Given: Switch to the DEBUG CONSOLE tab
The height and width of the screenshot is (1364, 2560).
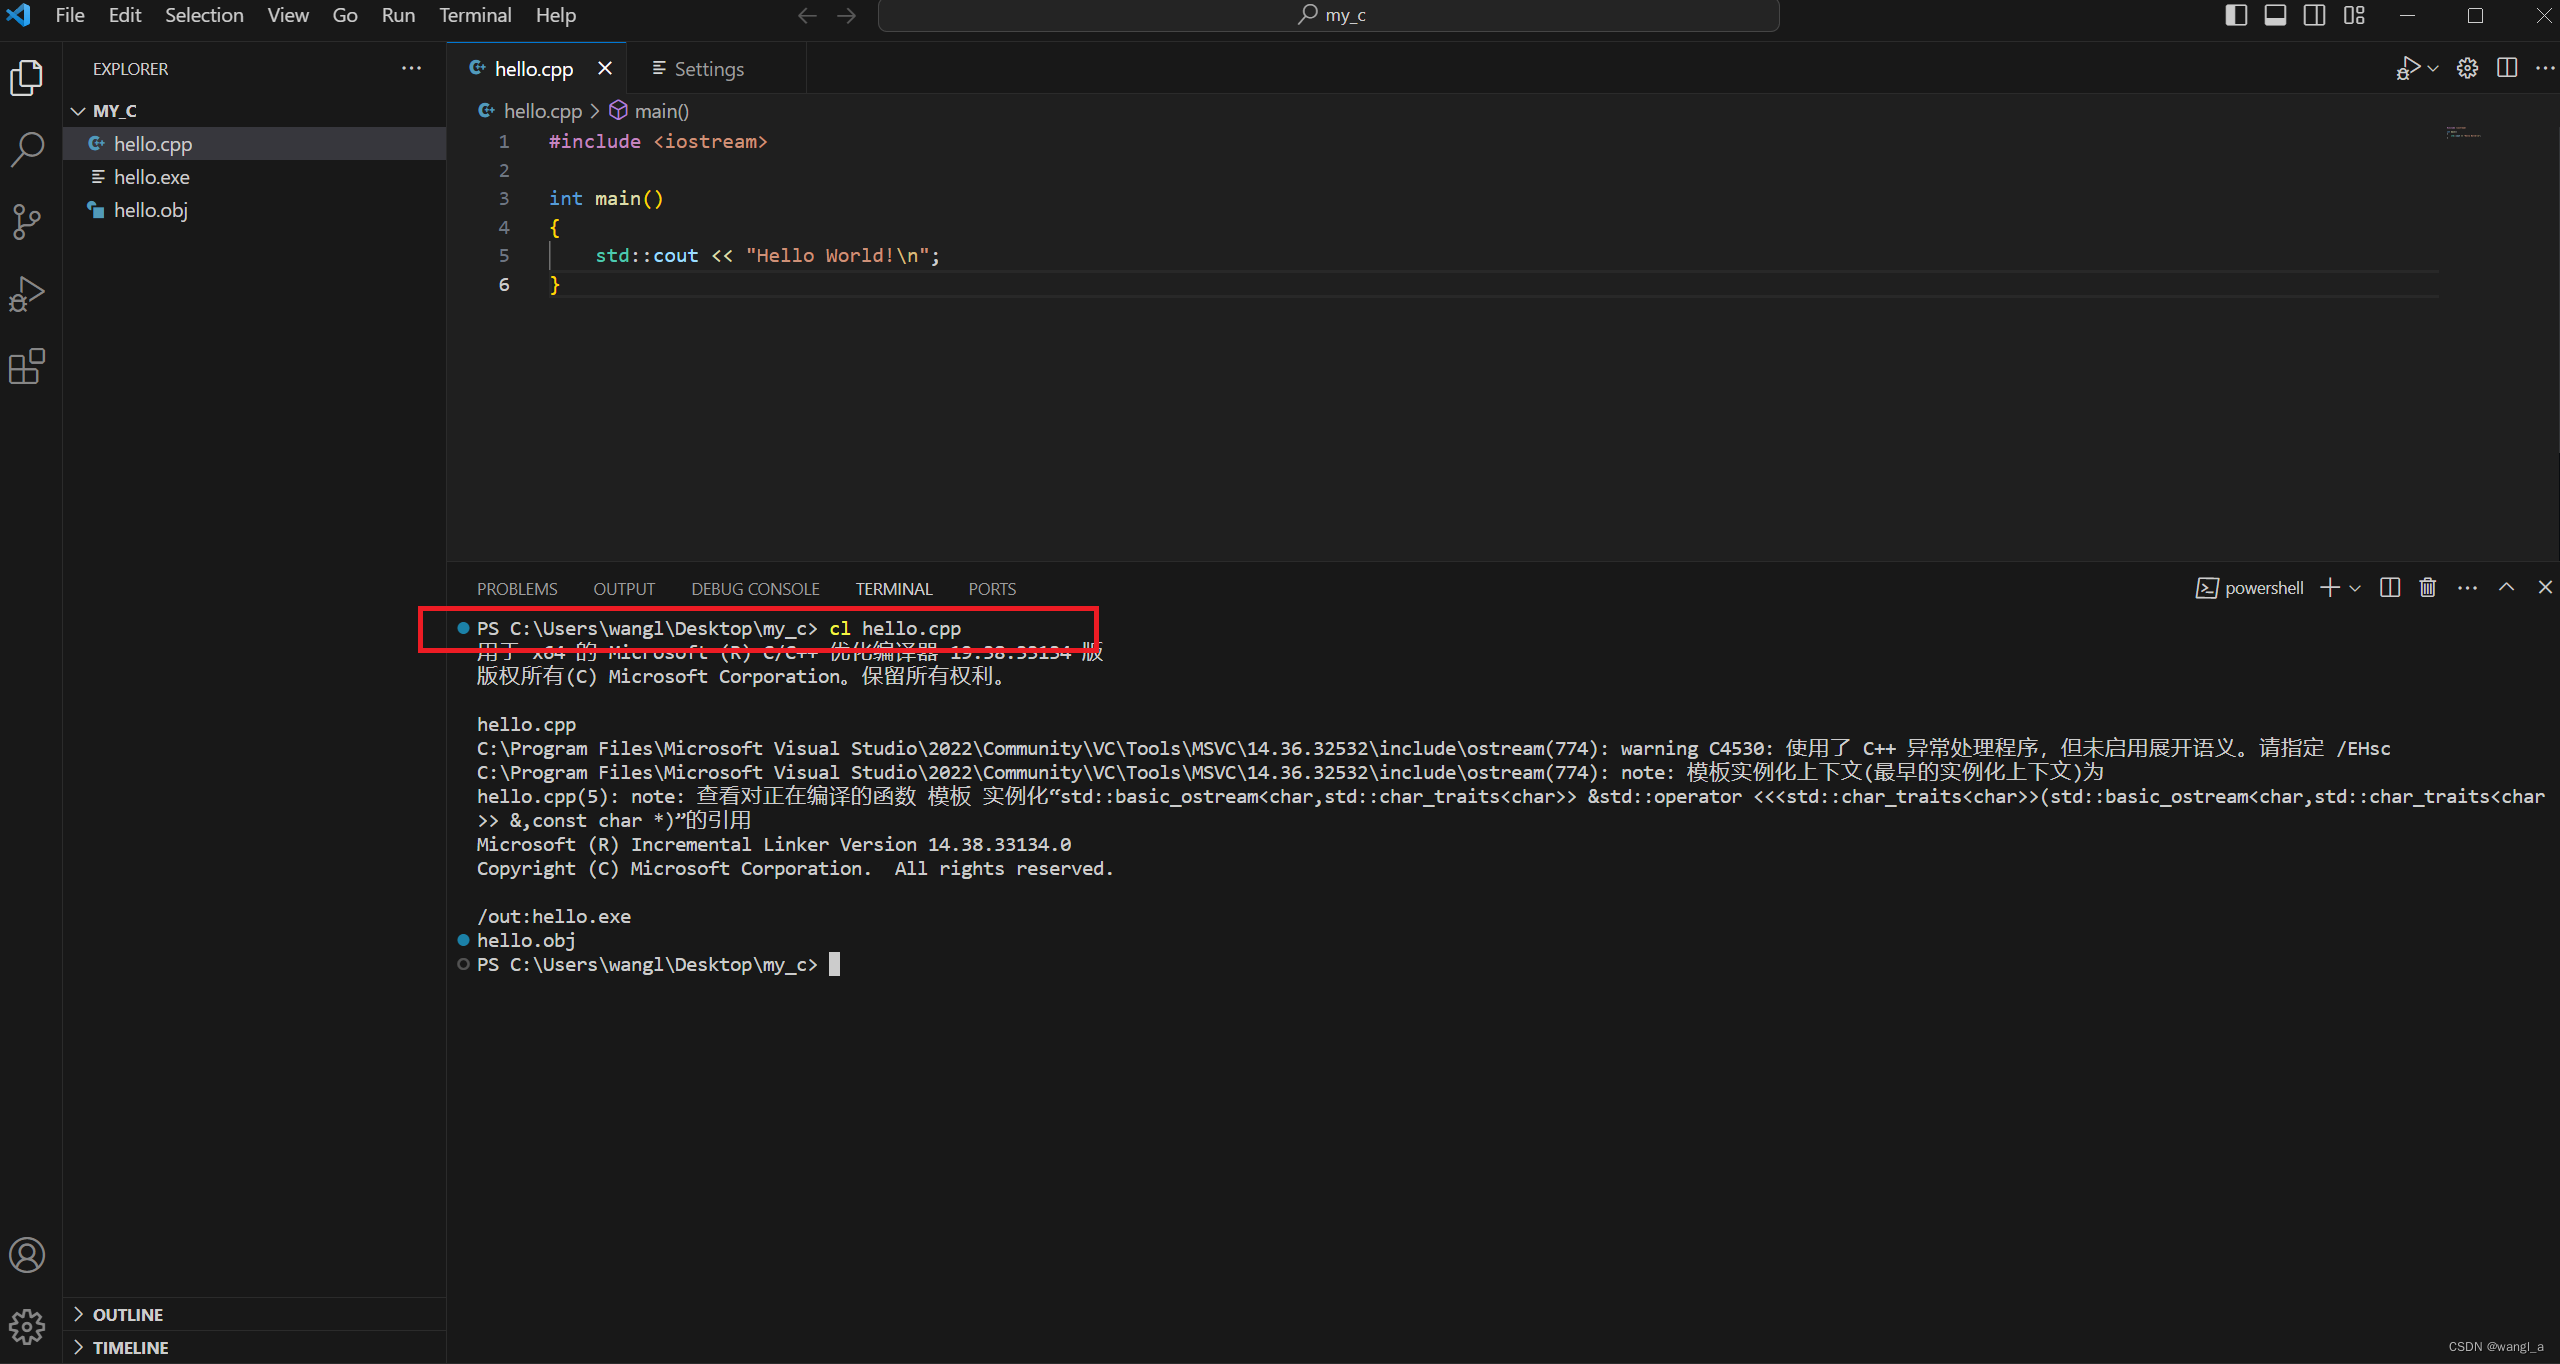Looking at the screenshot, I should (x=755, y=589).
